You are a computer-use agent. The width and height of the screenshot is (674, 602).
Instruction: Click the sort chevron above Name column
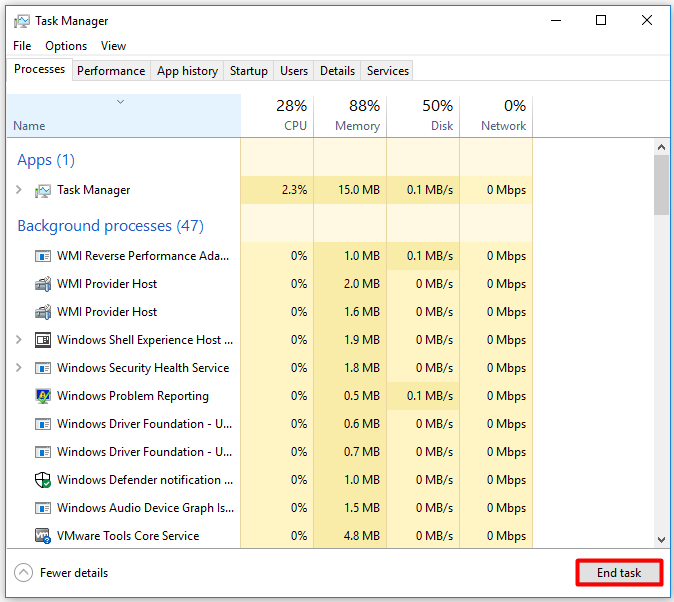121,102
